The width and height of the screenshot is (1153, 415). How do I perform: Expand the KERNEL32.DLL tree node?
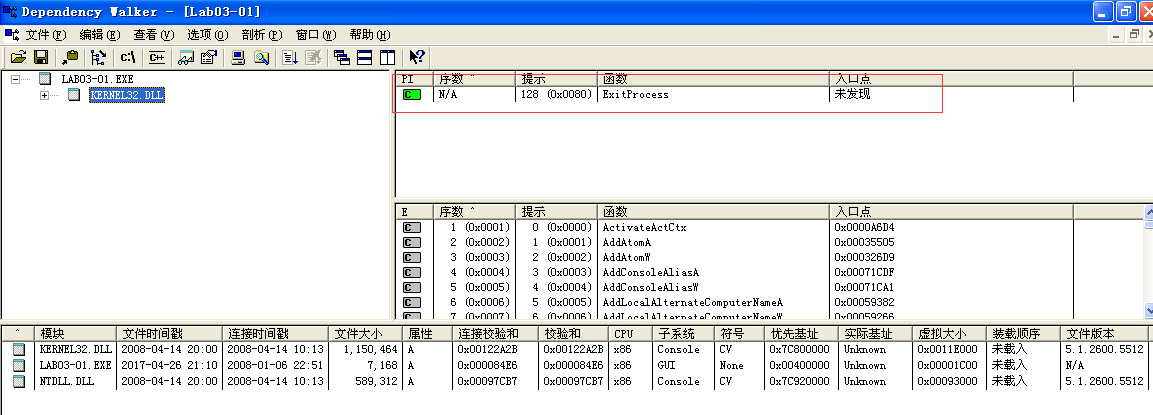(45, 96)
